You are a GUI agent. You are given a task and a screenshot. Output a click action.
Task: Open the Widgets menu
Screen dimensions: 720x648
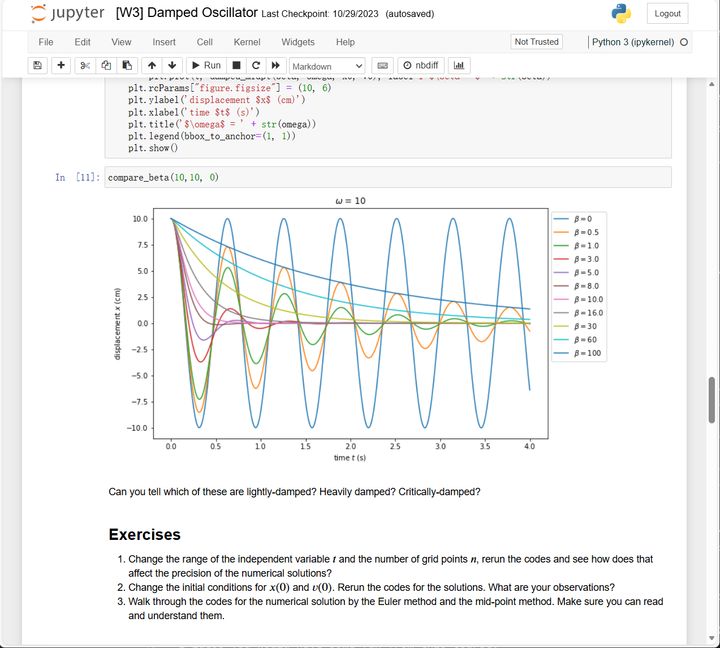coord(298,42)
